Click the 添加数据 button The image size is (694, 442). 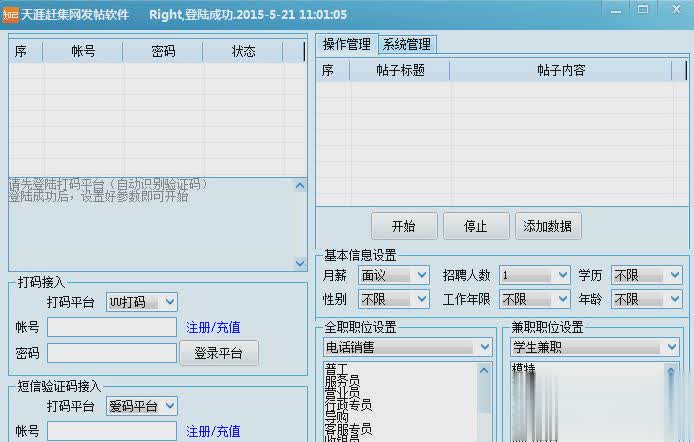[x=548, y=225]
